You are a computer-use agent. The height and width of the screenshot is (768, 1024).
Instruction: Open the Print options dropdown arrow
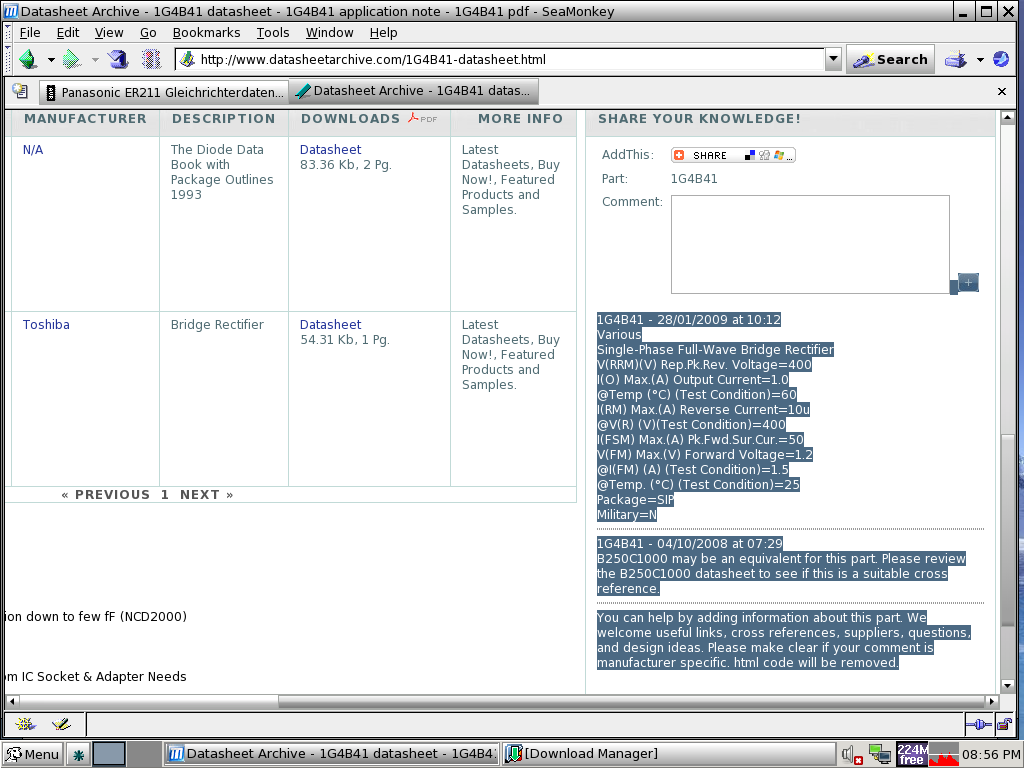point(980,60)
